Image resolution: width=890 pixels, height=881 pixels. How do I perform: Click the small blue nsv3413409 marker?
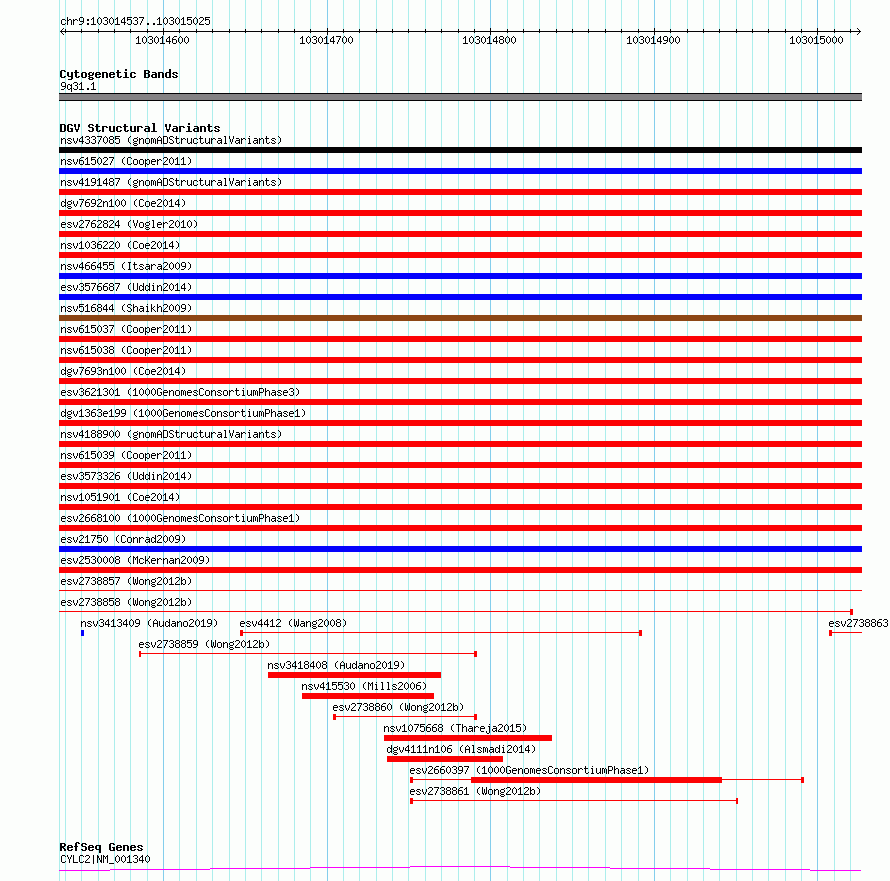82,633
